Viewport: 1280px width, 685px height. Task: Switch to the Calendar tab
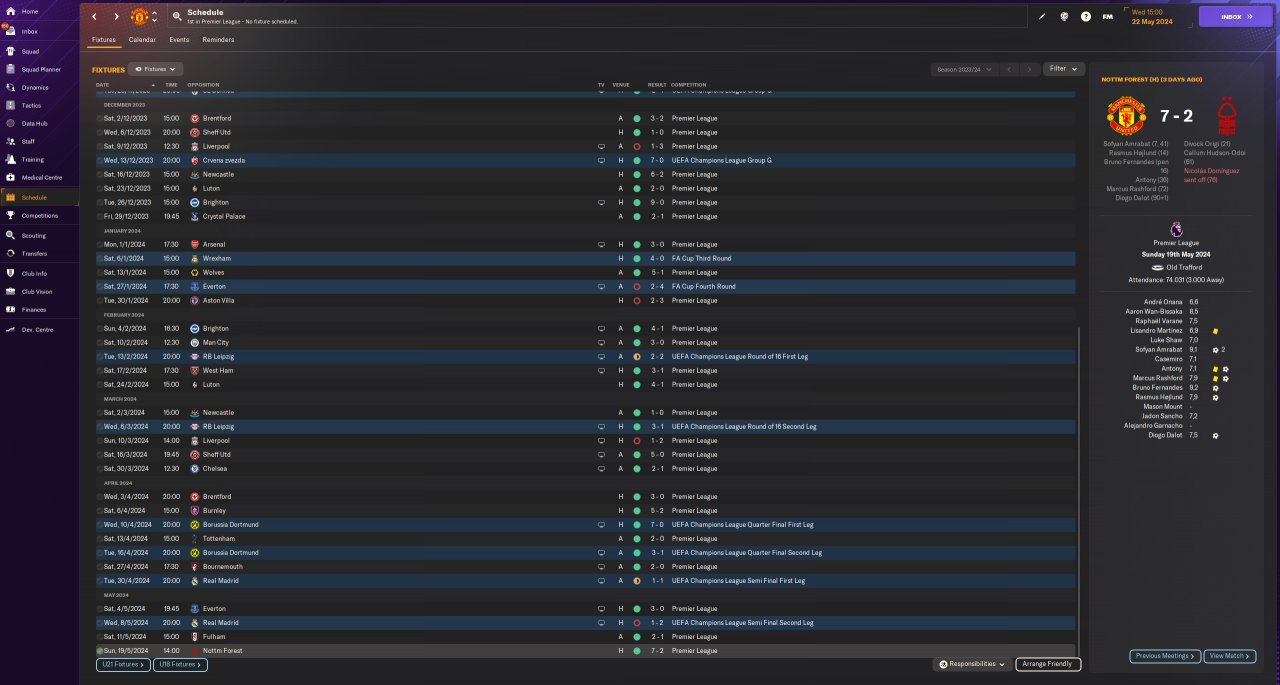tap(142, 40)
